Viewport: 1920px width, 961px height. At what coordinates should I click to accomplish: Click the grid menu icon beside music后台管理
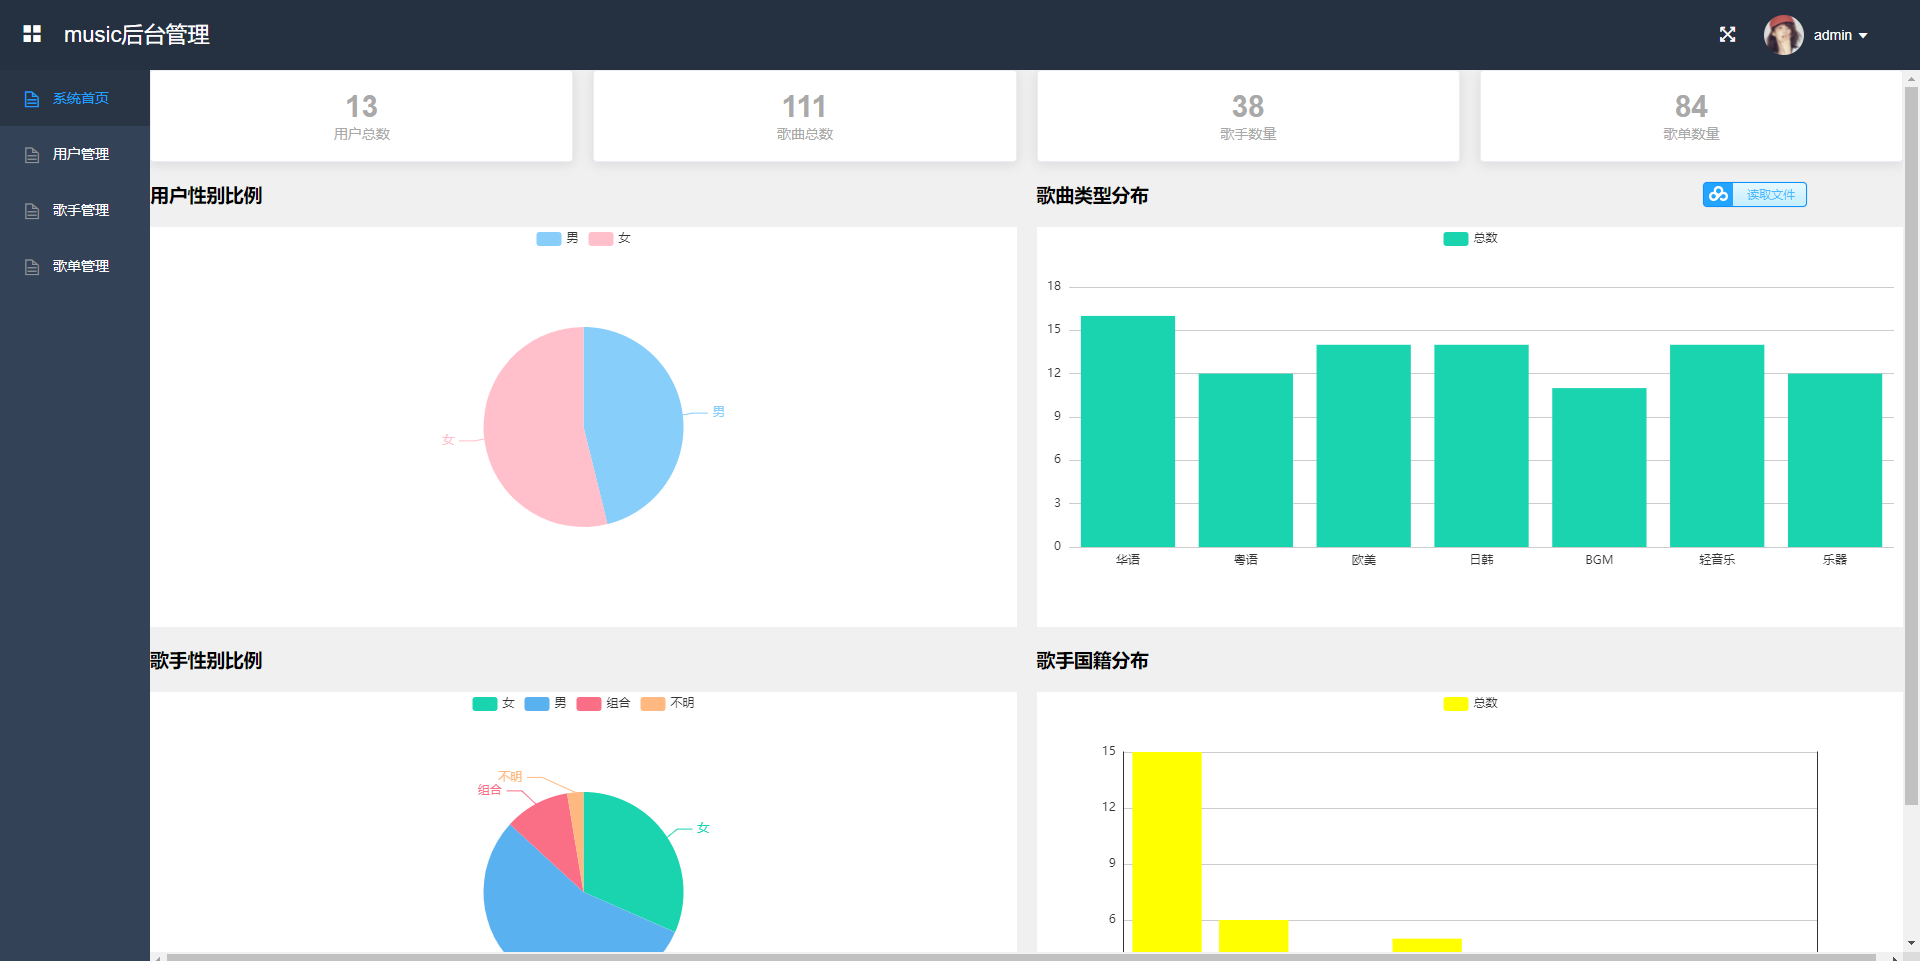pos(32,34)
